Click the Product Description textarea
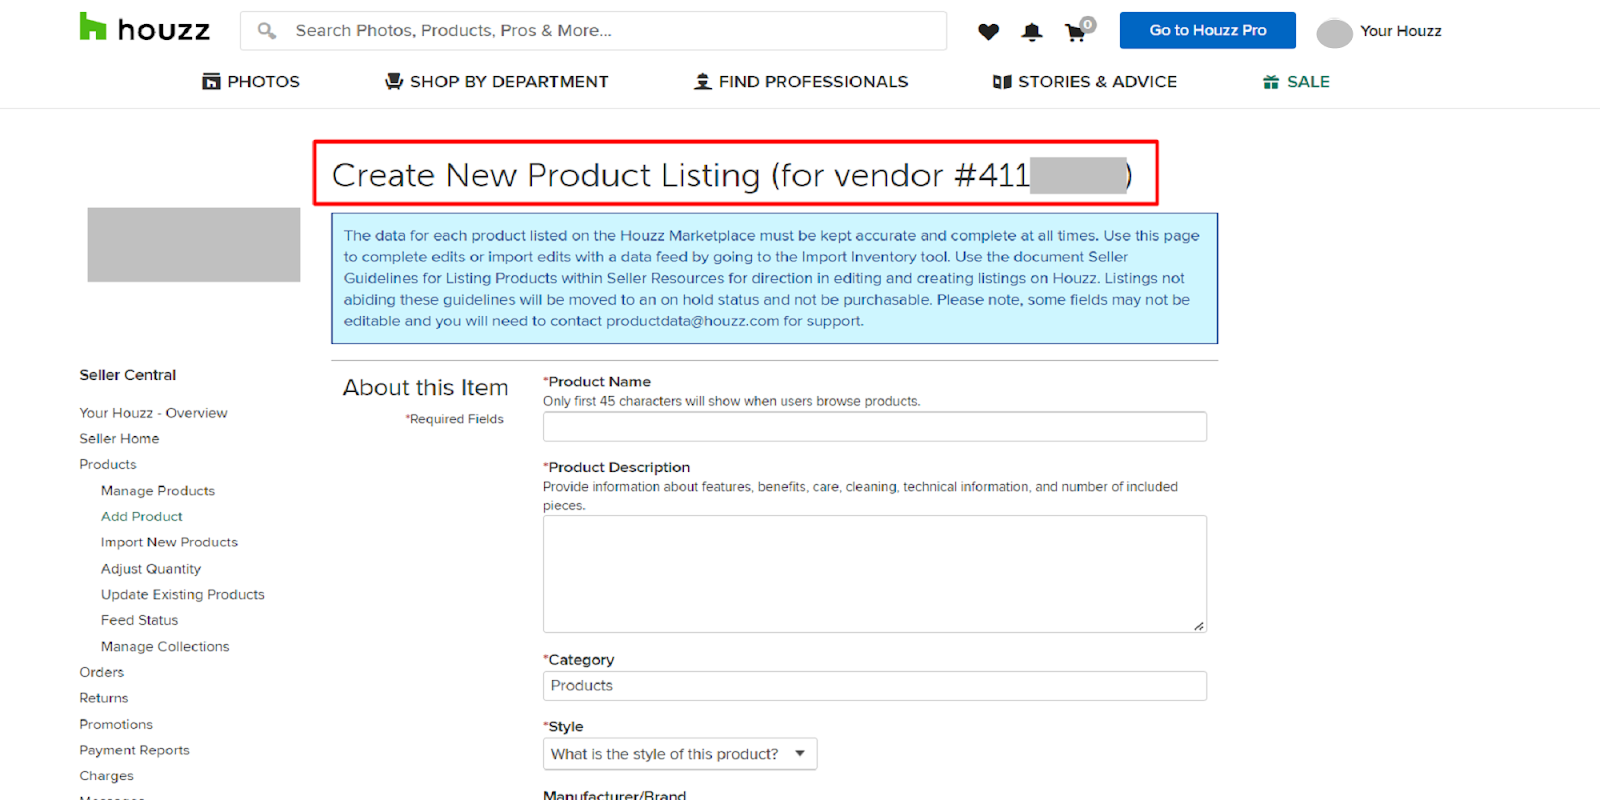This screenshot has height=800, width=1600. (875, 574)
